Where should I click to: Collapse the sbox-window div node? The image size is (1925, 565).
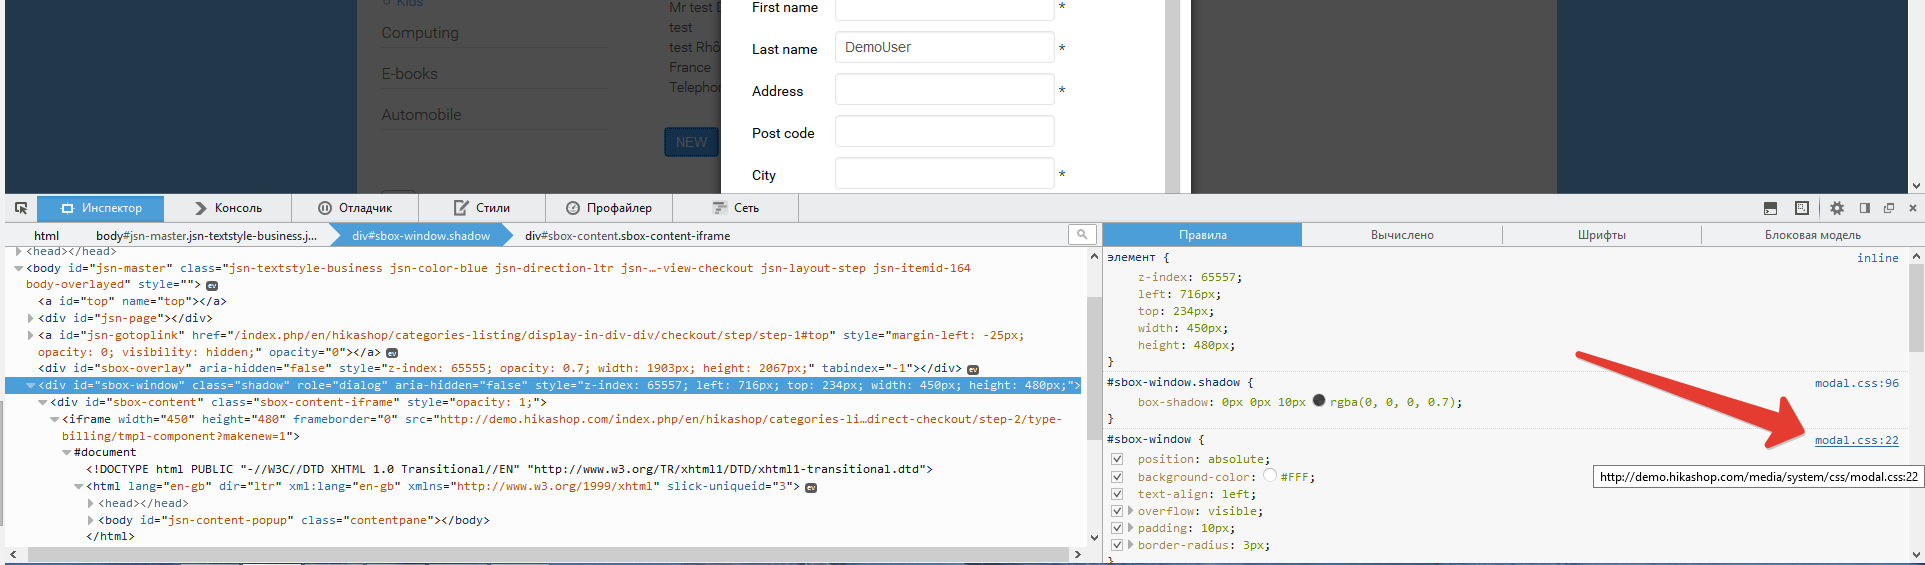[x=31, y=385]
